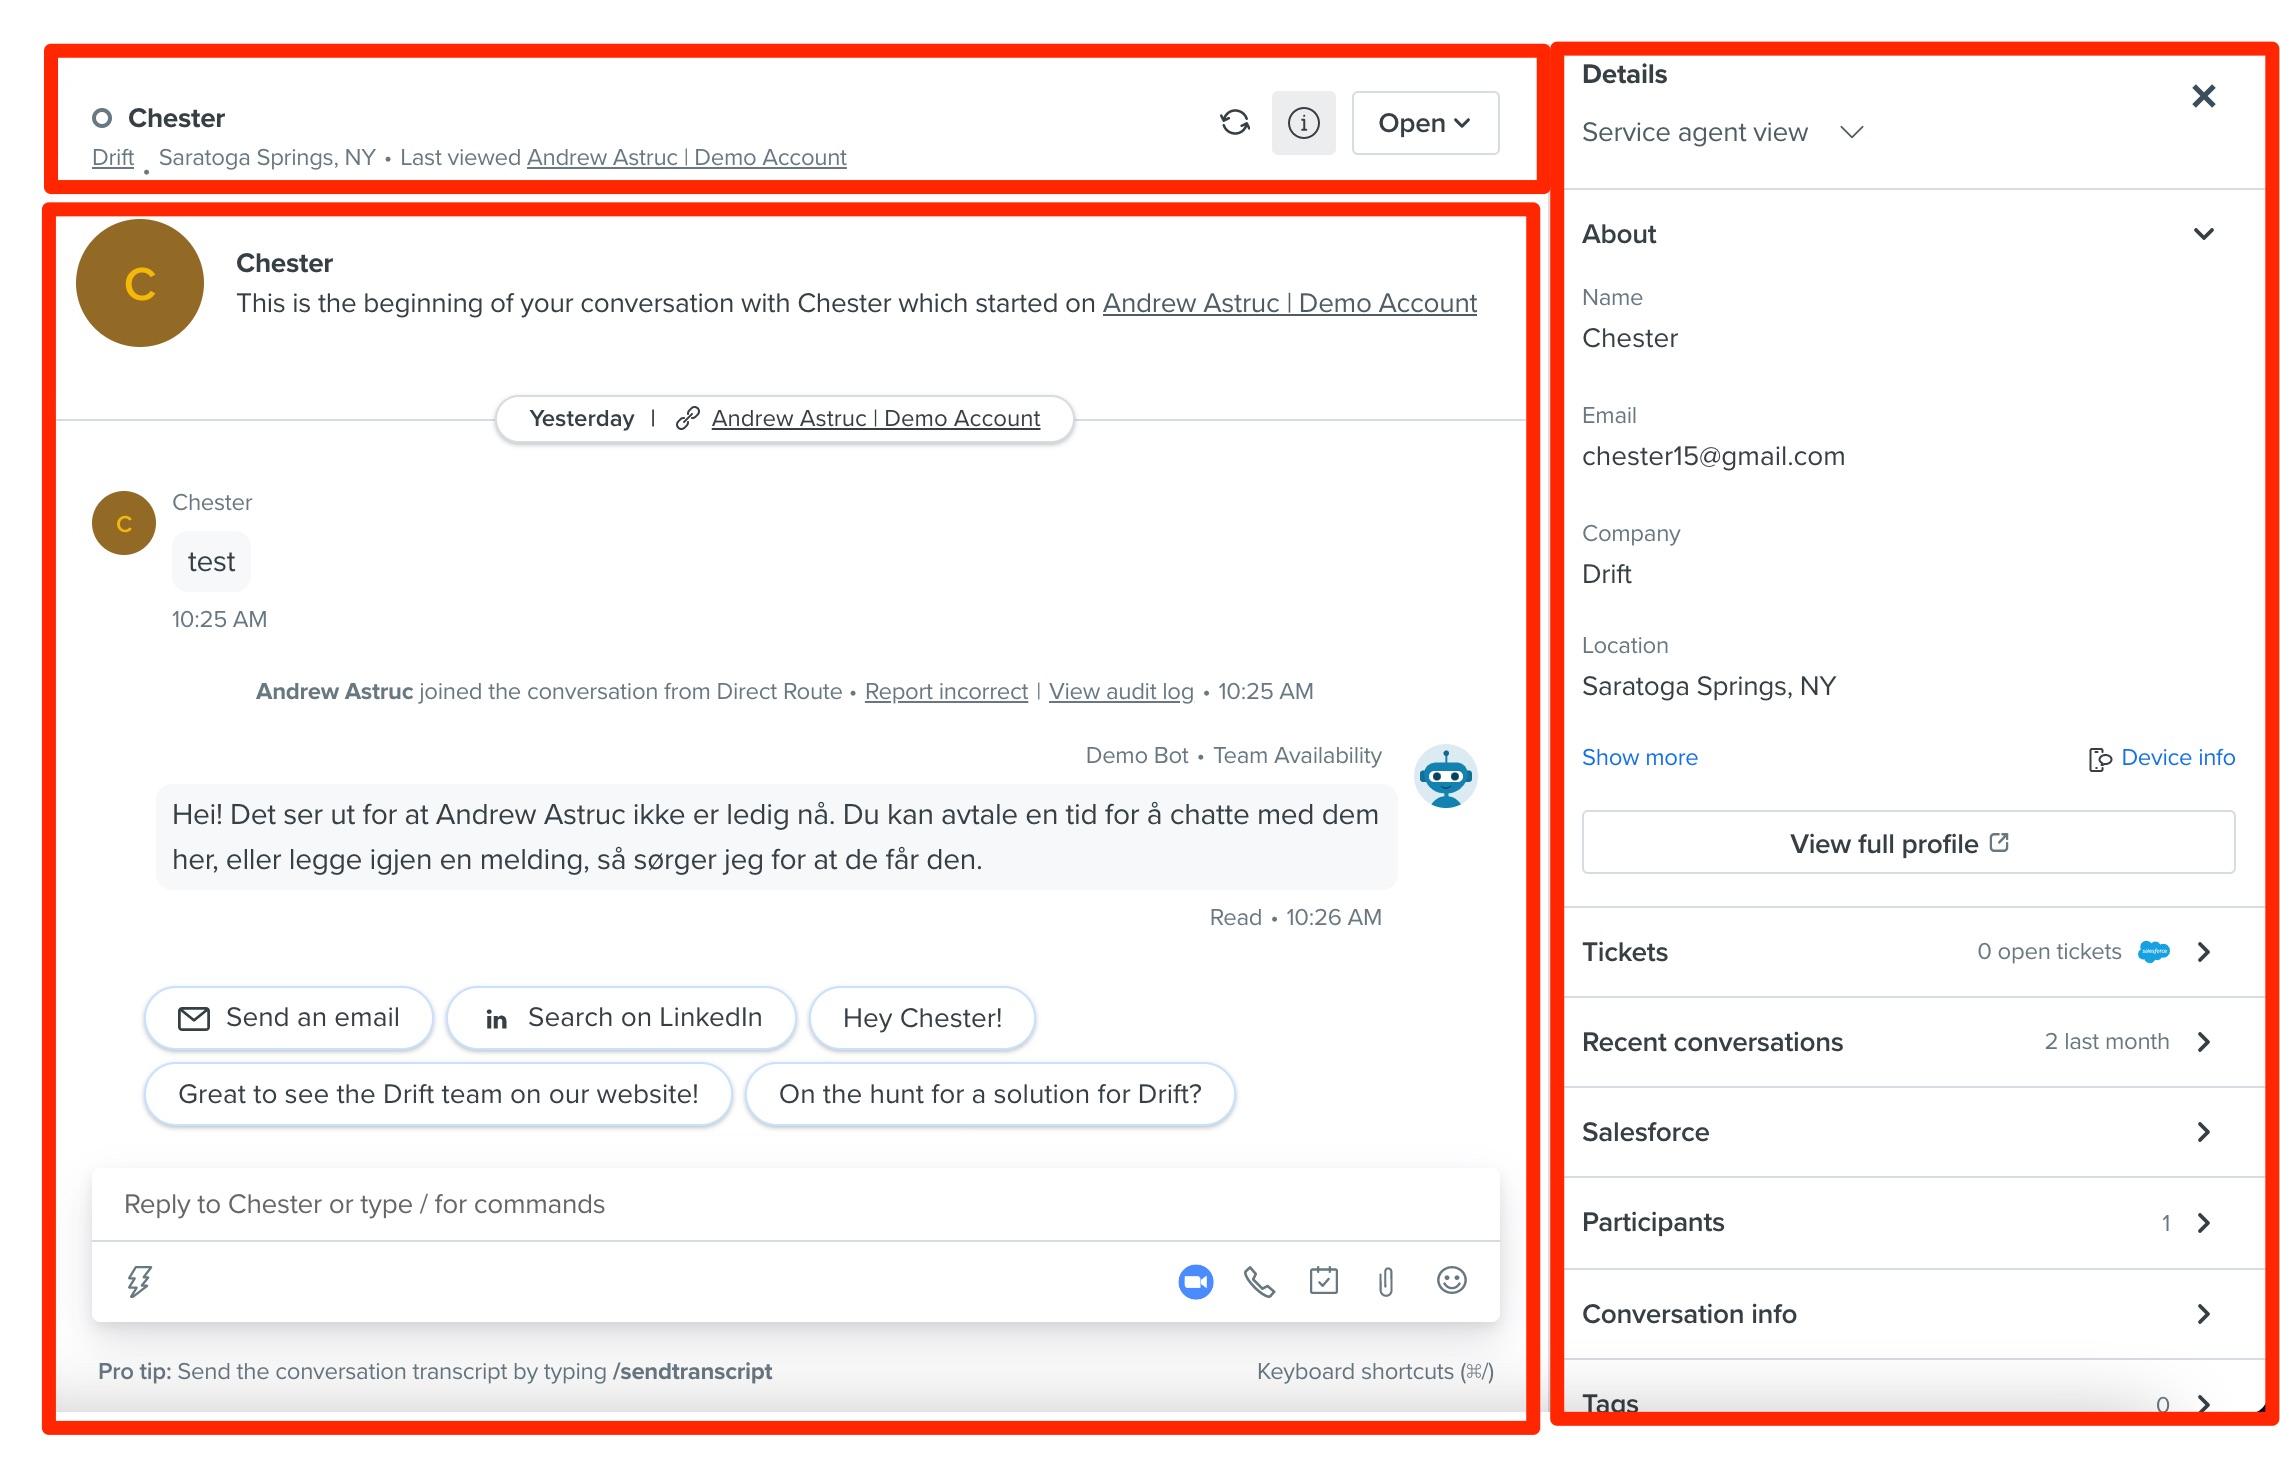Viewport: 2280px width, 1476px height.
Task: Click the phone call icon
Action: (x=1259, y=1281)
